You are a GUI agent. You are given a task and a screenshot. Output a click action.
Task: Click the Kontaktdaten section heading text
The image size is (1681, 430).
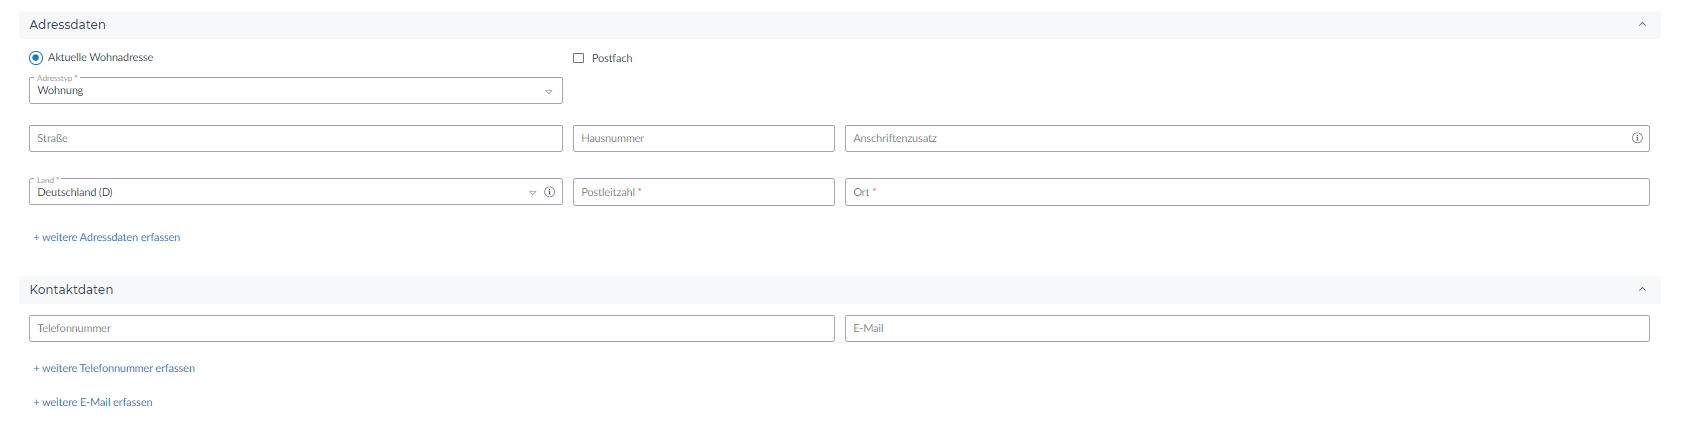pyautogui.click(x=71, y=289)
